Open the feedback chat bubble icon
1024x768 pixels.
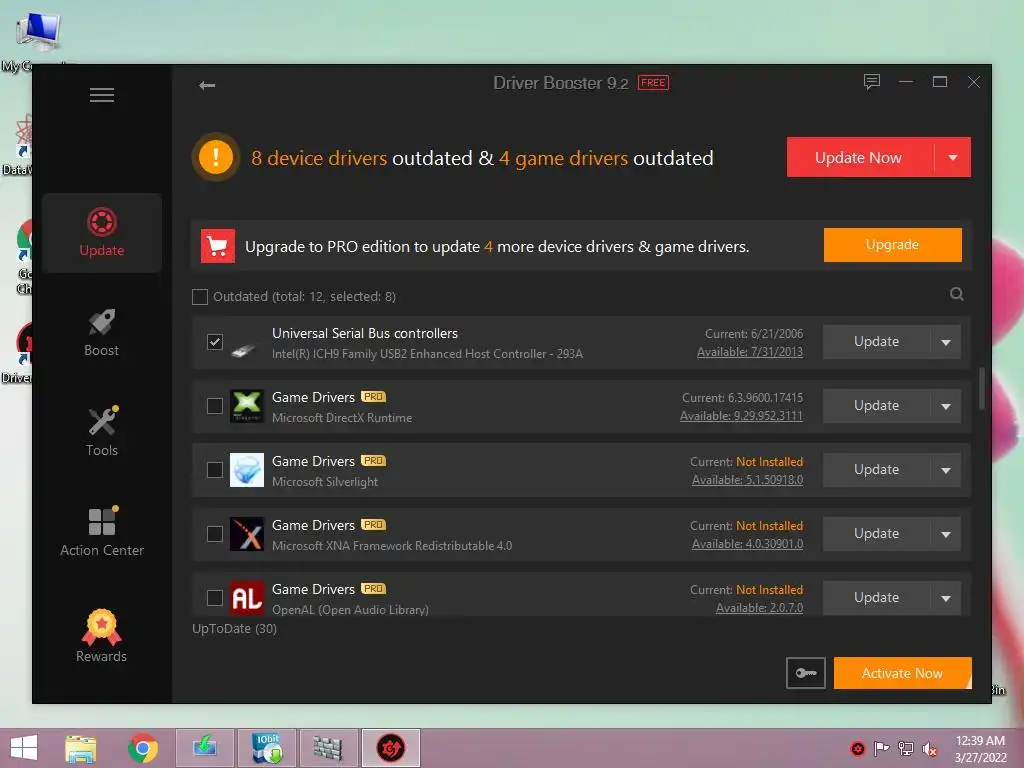[x=872, y=82]
